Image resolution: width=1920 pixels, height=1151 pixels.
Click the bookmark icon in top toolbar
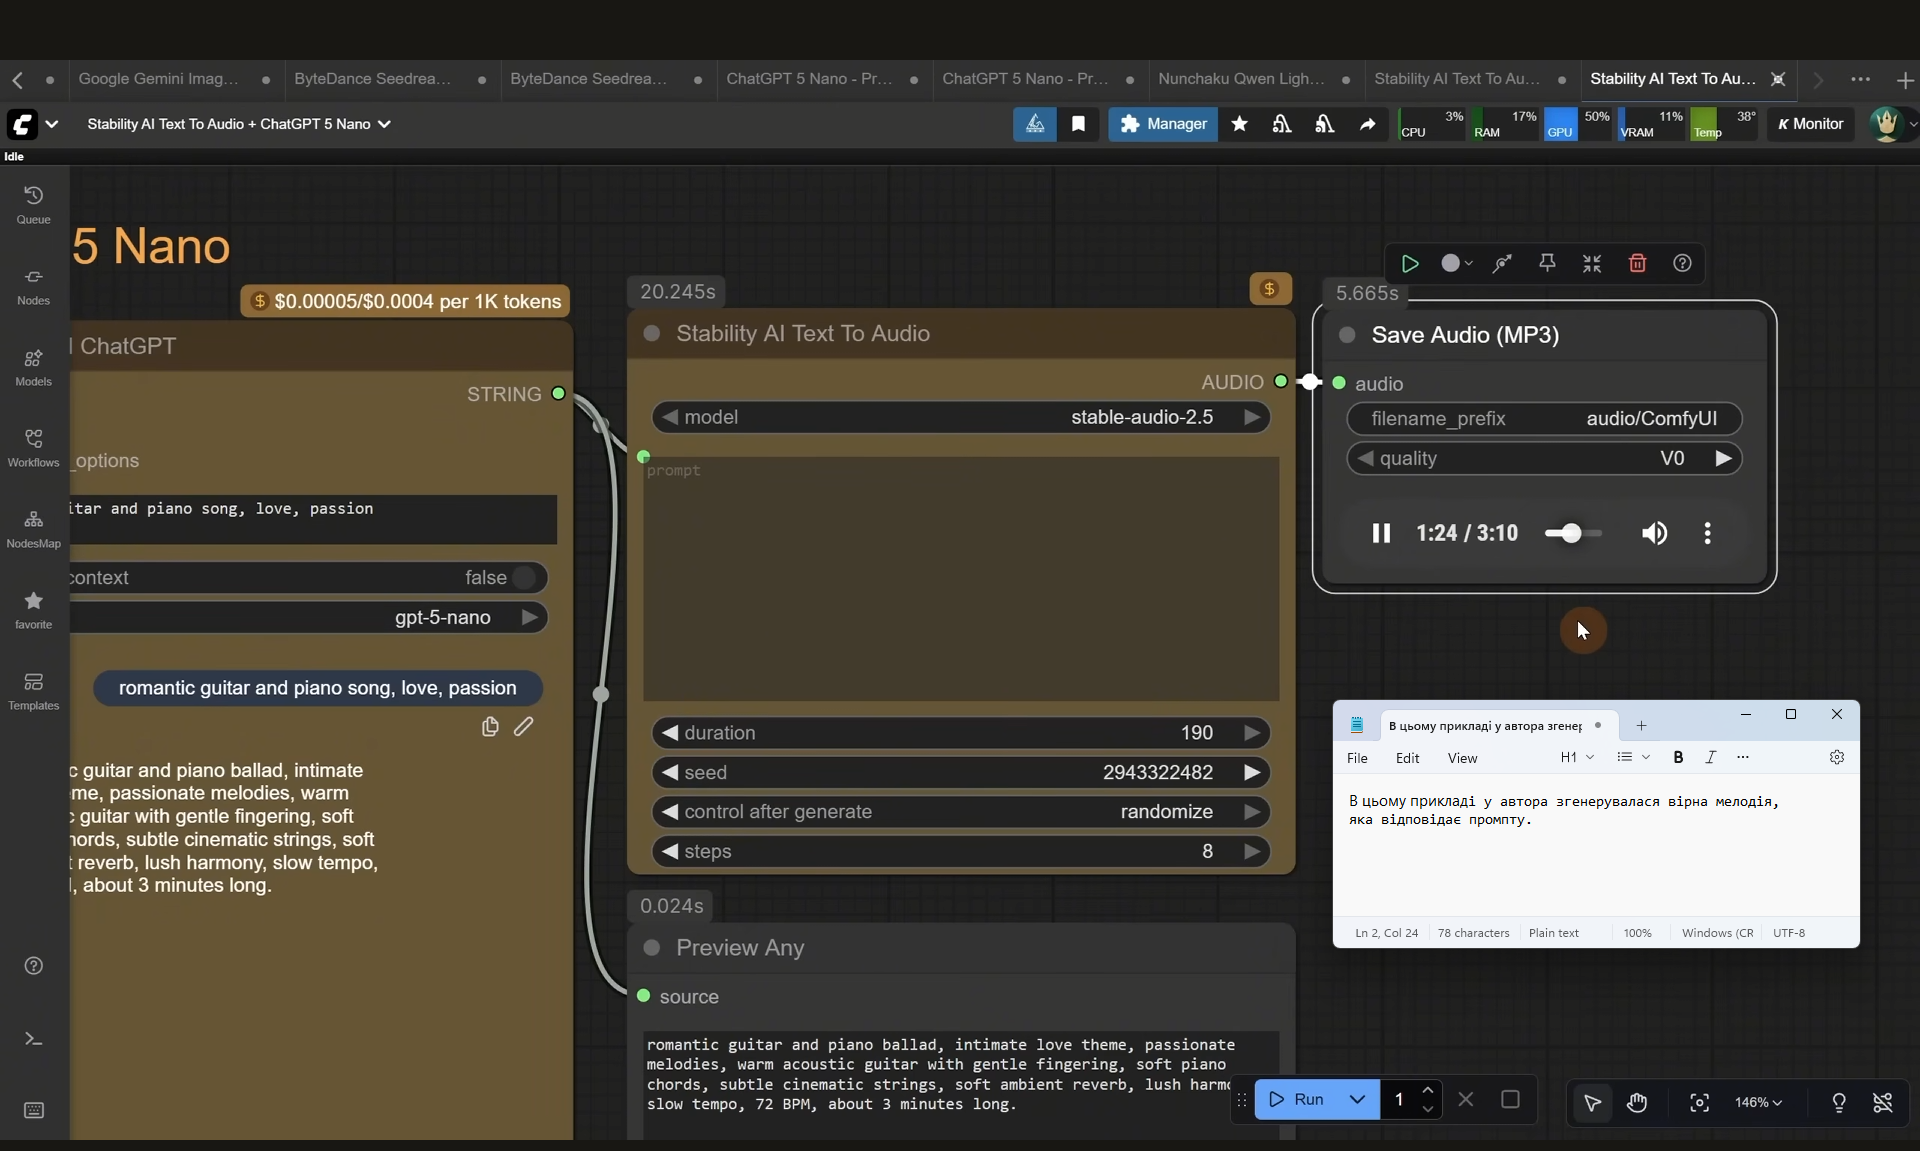coord(1078,124)
